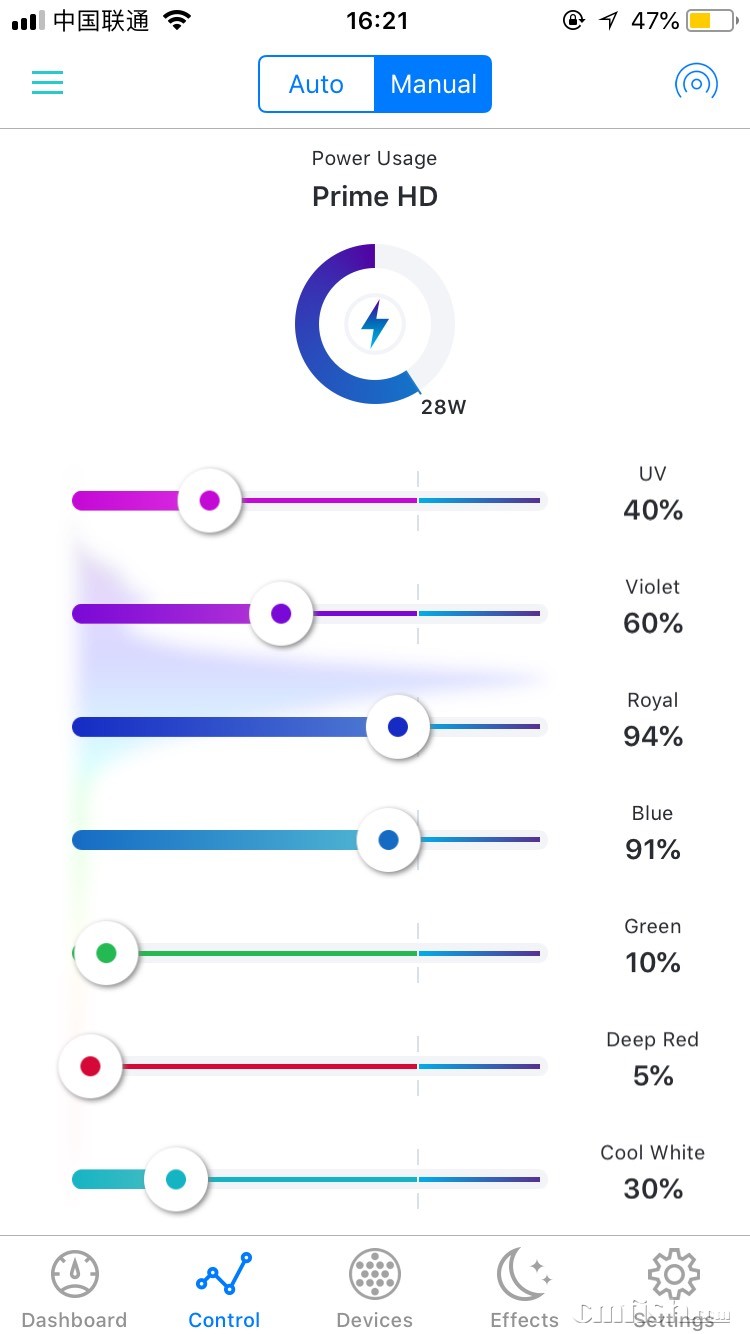Click the Violet slider knob

click(281, 613)
